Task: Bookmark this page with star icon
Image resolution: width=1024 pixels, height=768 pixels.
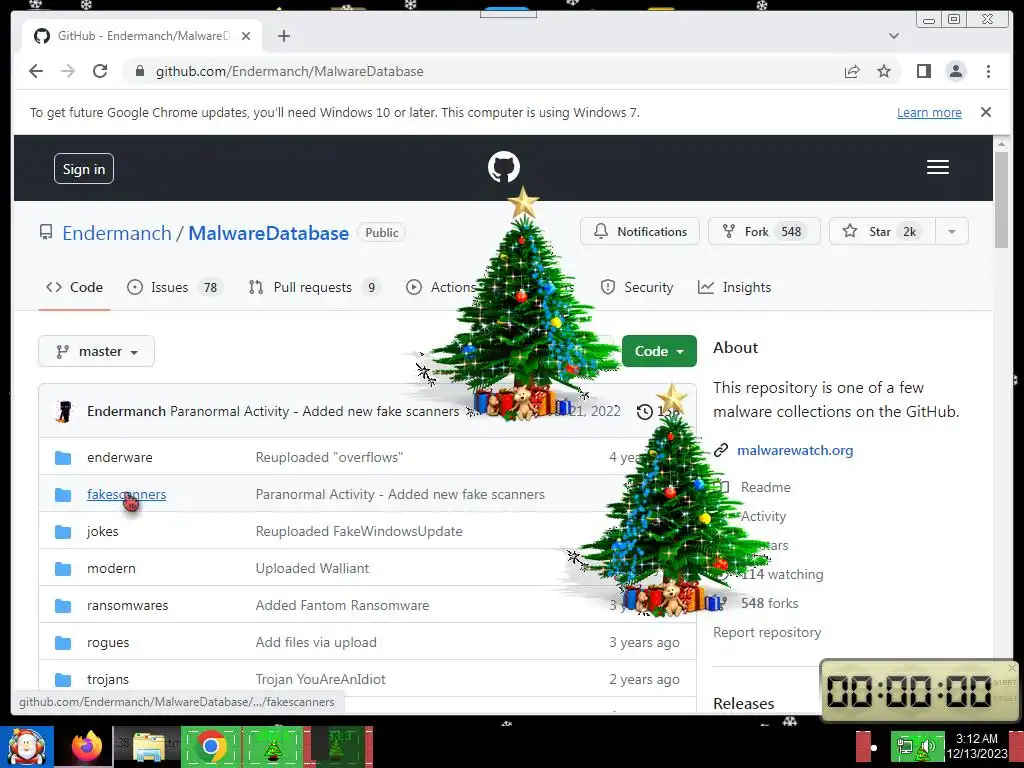Action: coord(884,71)
